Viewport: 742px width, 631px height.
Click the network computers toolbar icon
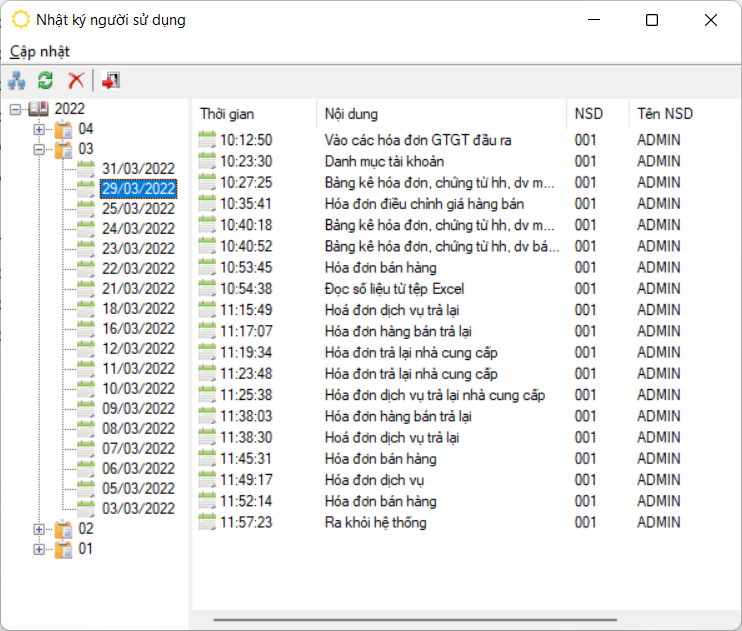(17, 81)
